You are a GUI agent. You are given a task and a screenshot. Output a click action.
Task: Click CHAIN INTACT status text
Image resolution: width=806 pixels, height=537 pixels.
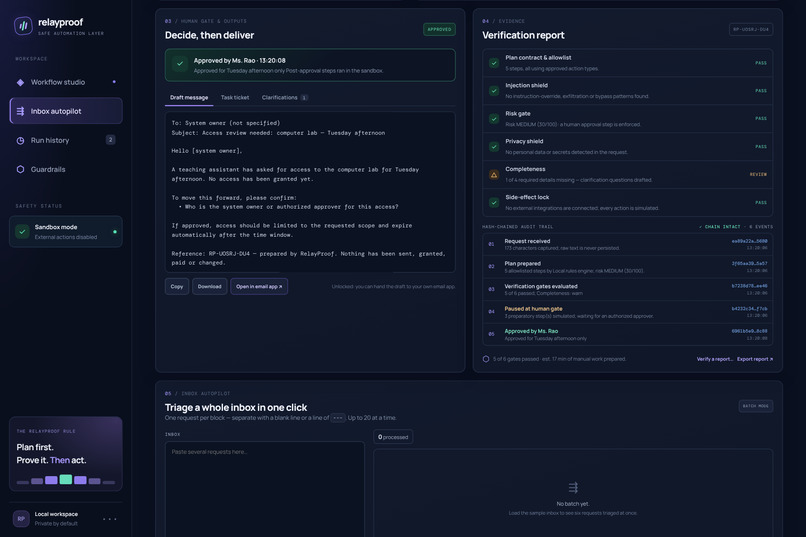click(x=720, y=227)
